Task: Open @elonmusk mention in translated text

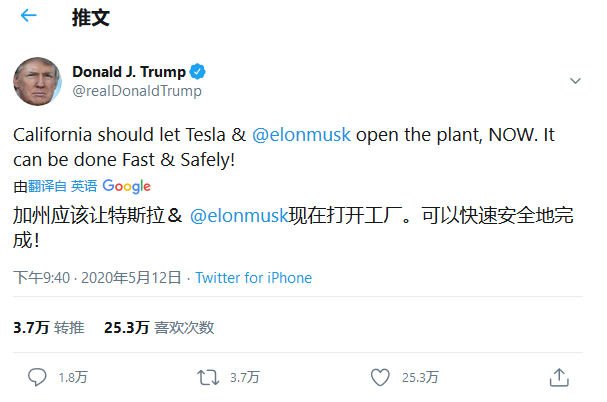Action: pyautogui.click(x=239, y=215)
